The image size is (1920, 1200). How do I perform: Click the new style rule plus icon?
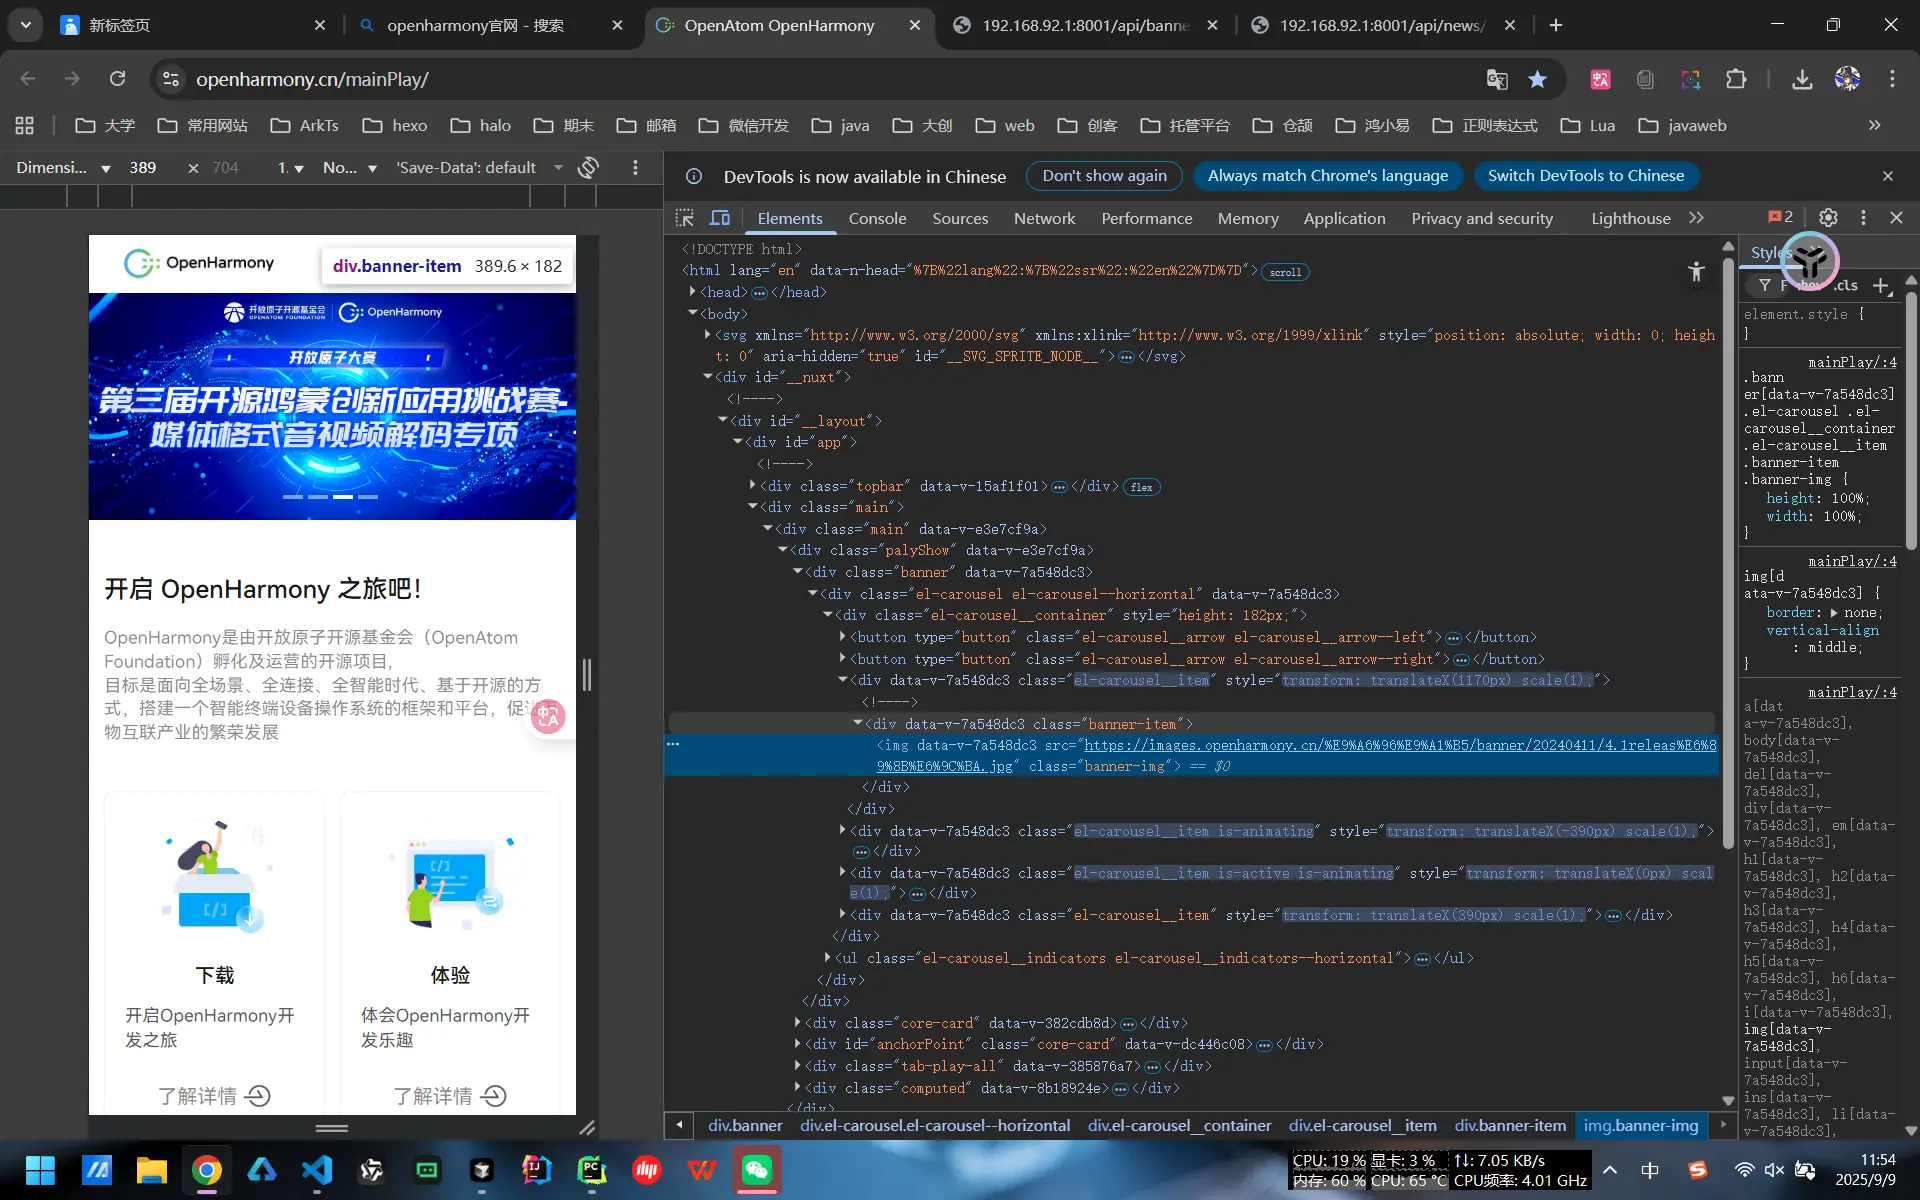click(x=1881, y=286)
